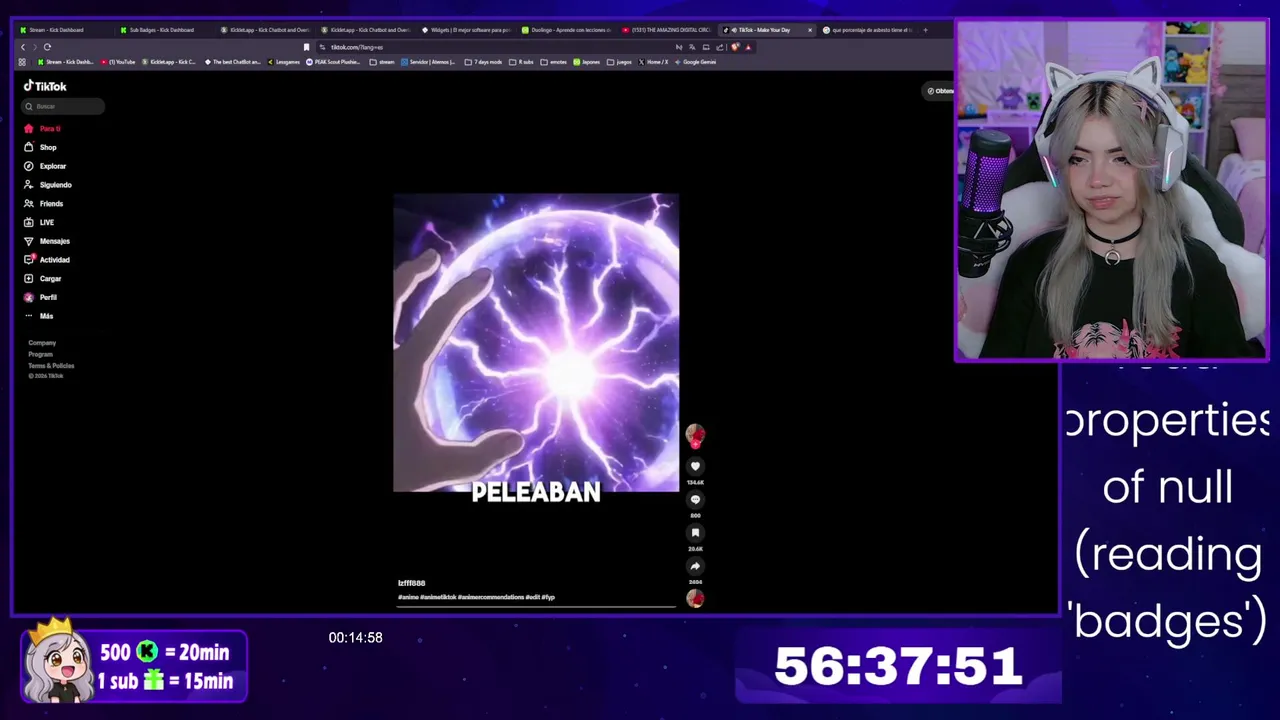Screen dimensions: 1280x720
Task: Open the Friends page
Action: click(44, 203)
